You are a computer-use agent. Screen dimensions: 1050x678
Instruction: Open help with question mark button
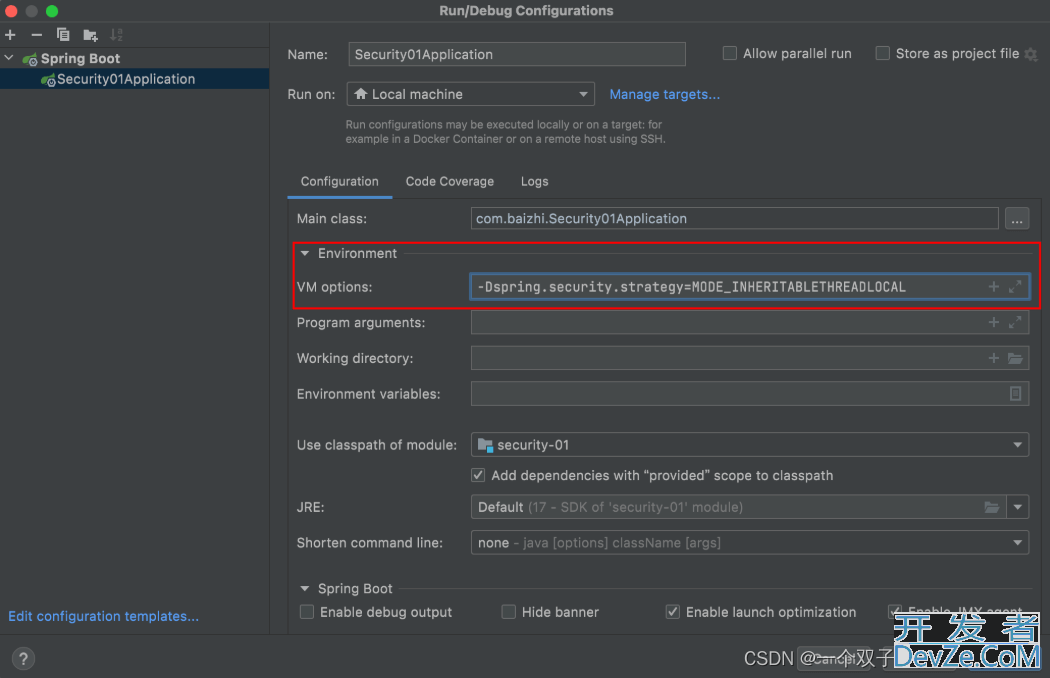click(x=23, y=658)
